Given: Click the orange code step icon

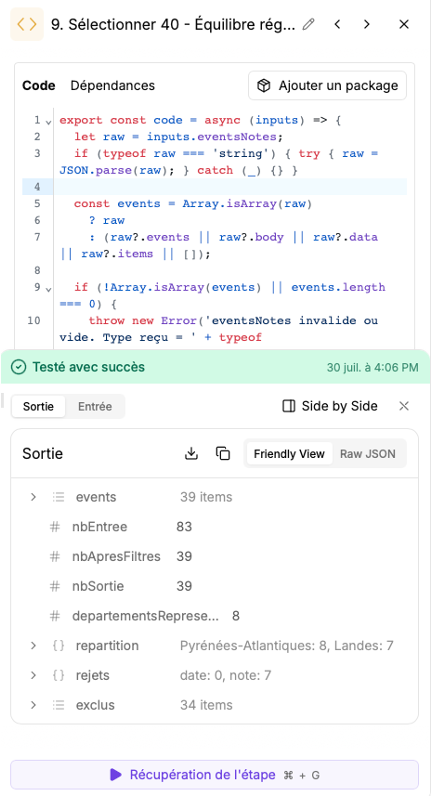Looking at the screenshot, I should tap(27, 24).
